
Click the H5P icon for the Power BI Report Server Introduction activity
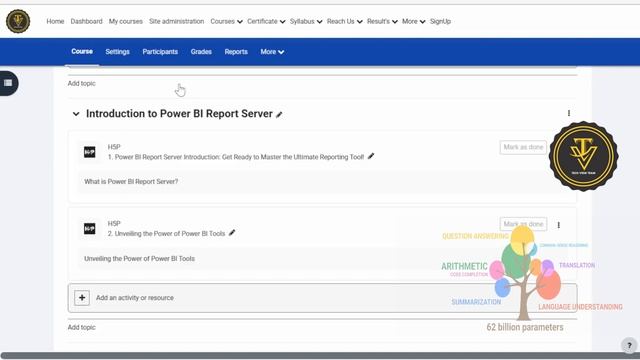coord(89,152)
